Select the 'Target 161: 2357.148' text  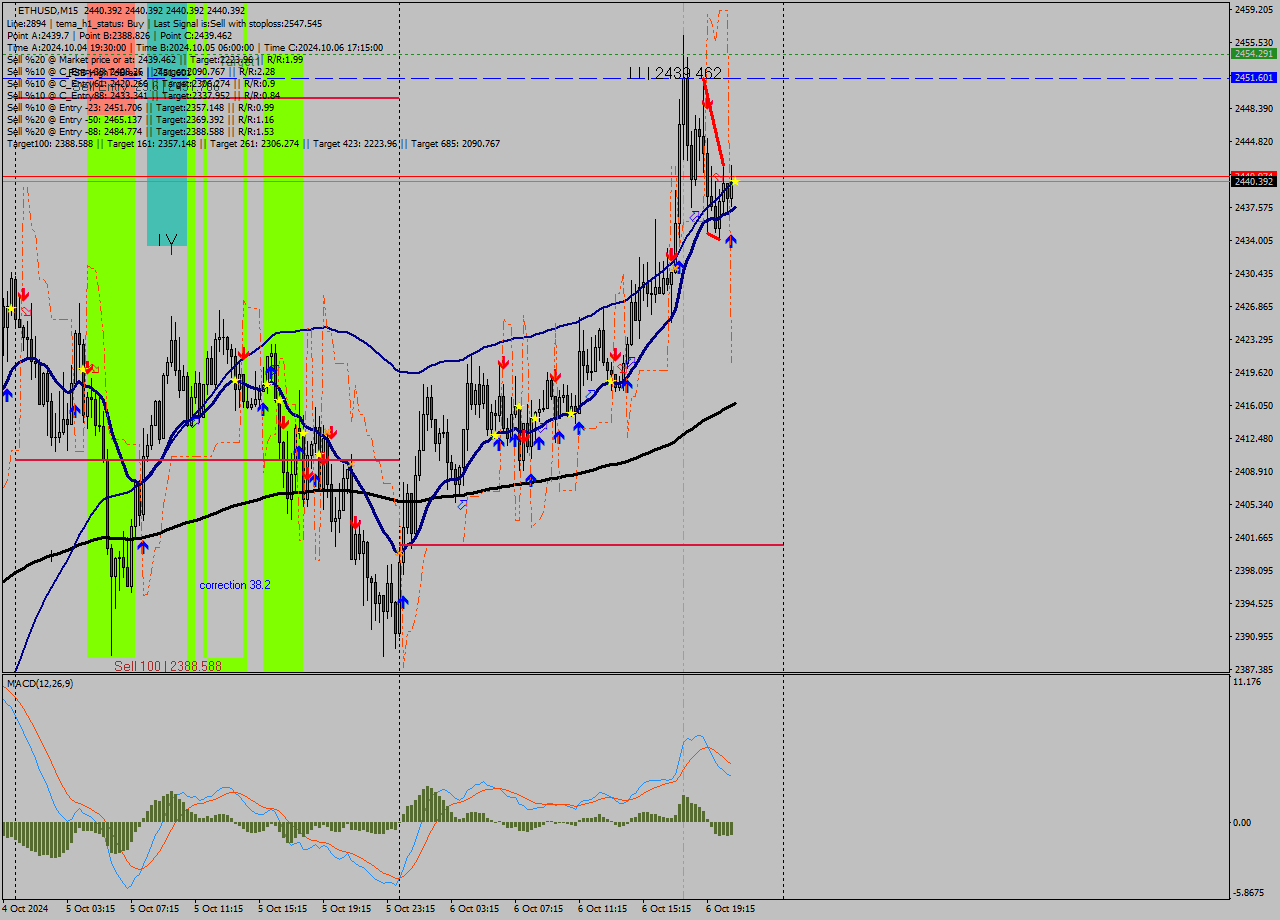point(151,143)
